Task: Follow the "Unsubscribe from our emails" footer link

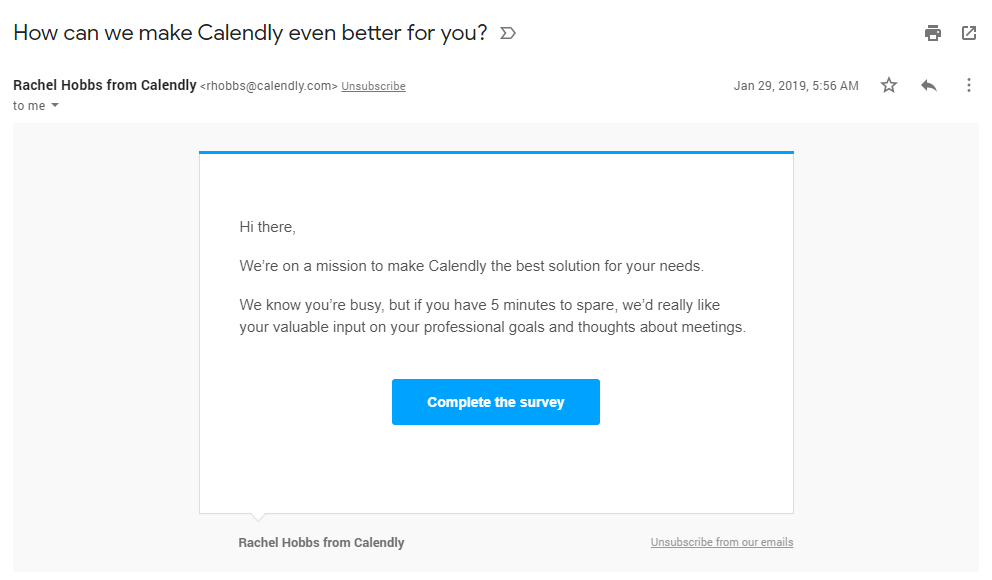Action: point(721,542)
